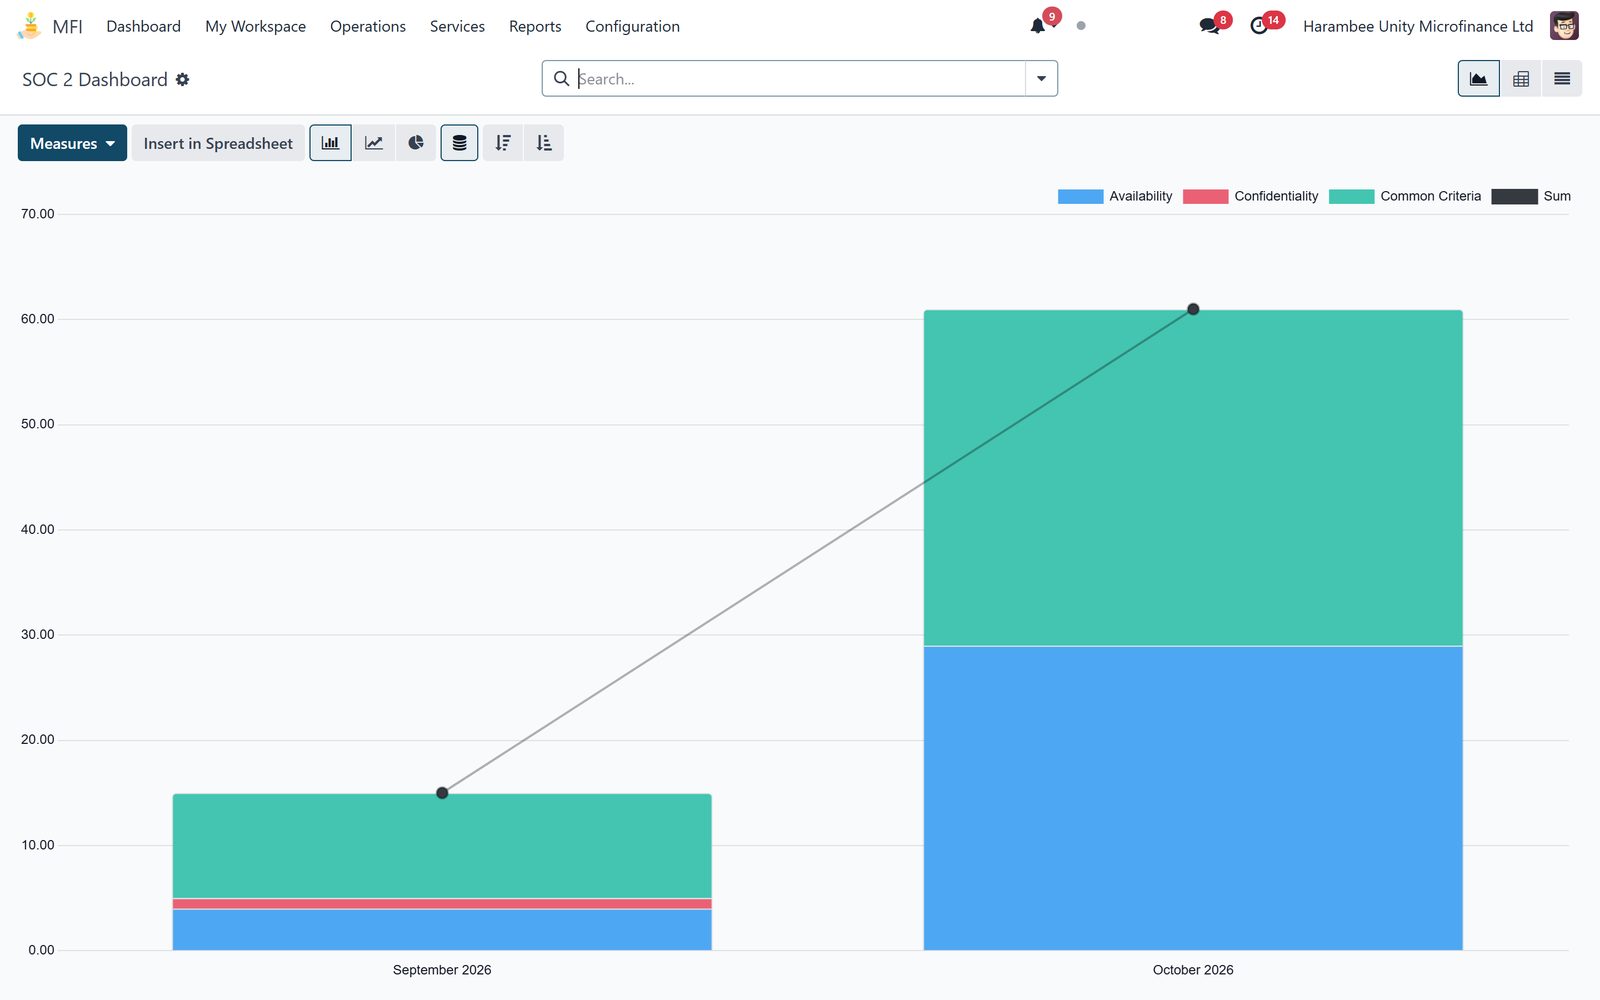1600x1000 pixels.
Task: Open the Configuration menu
Action: point(632,26)
